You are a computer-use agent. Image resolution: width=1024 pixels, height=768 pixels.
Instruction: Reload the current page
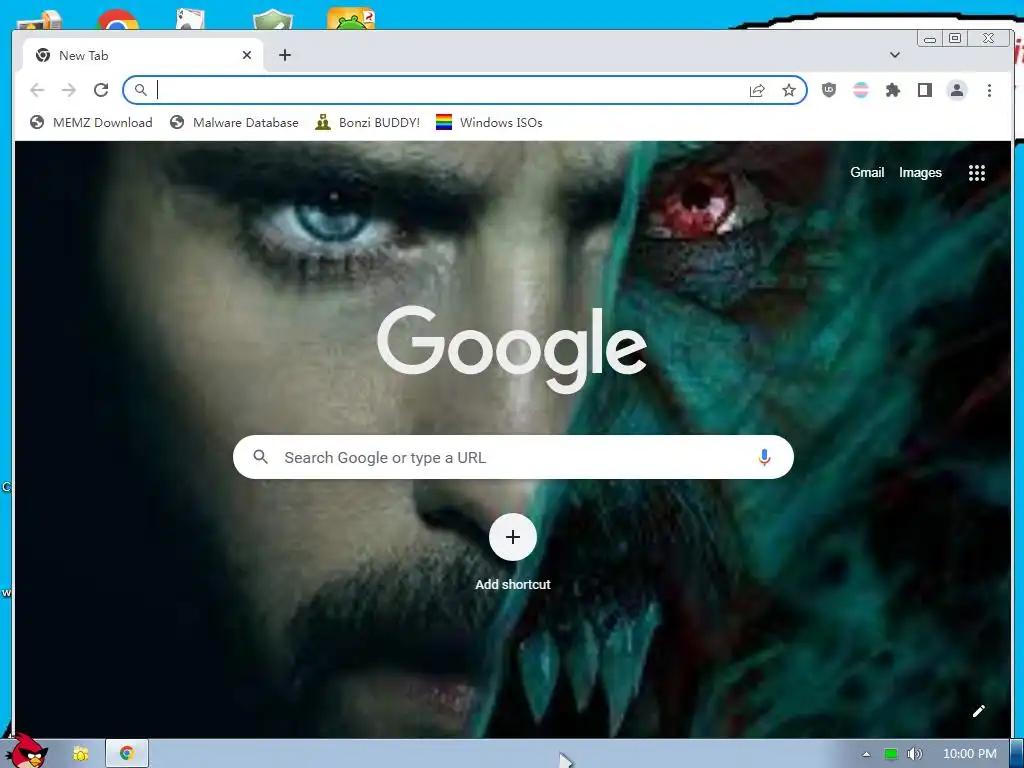pyautogui.click(x=101, y=90)
